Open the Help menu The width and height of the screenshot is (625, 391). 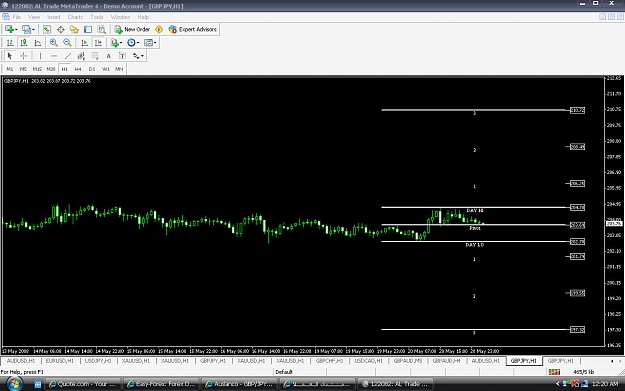point(143,17)
